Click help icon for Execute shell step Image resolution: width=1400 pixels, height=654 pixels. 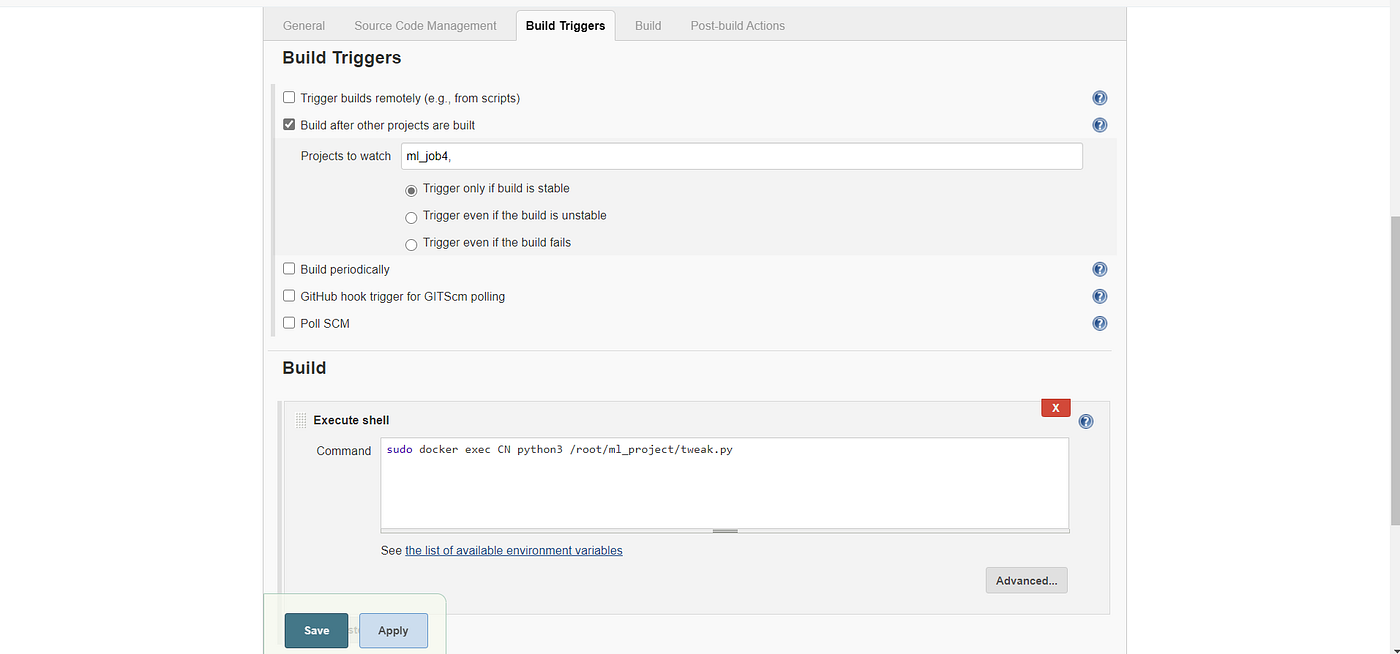click(x=1086, y=421)
